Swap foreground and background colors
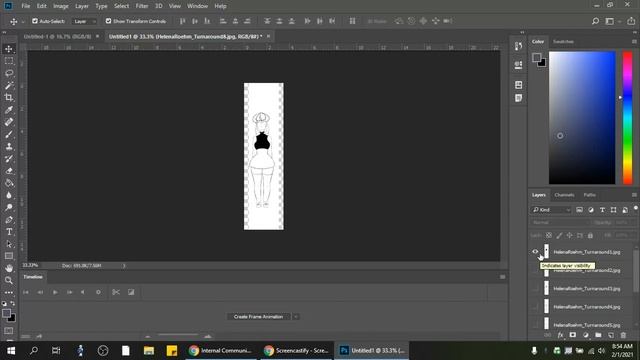The image size is (640, 360). 13,303
